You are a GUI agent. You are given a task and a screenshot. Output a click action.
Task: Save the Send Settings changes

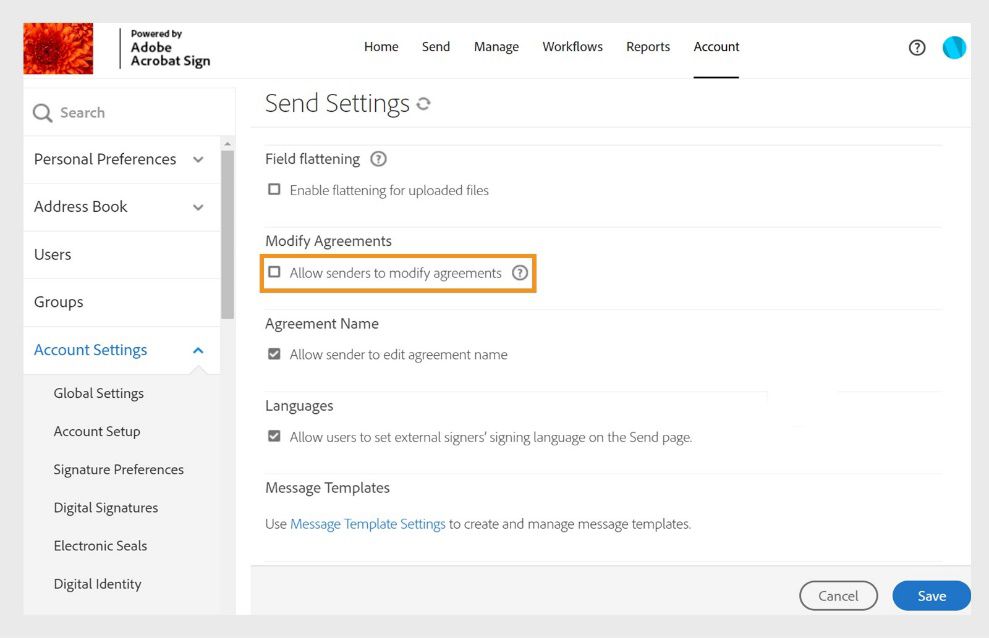tap(931, 595)
